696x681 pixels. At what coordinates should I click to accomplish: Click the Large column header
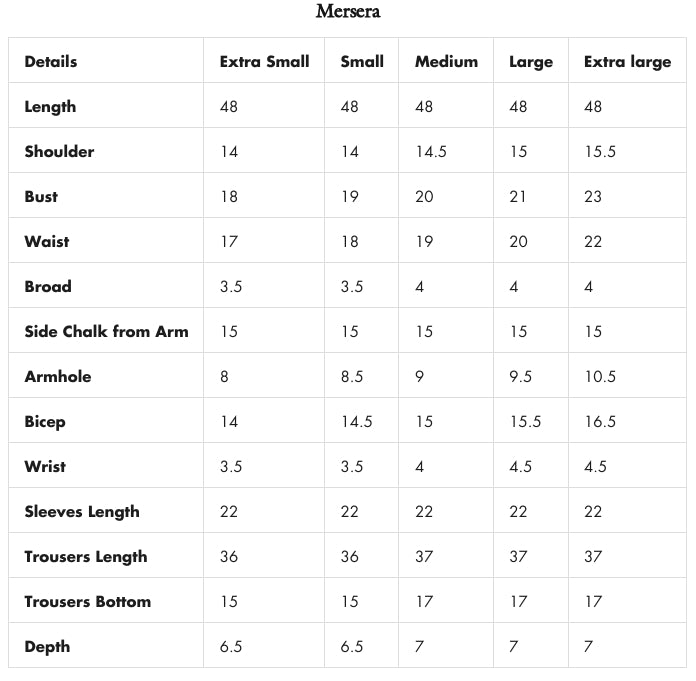click(530, 62)
